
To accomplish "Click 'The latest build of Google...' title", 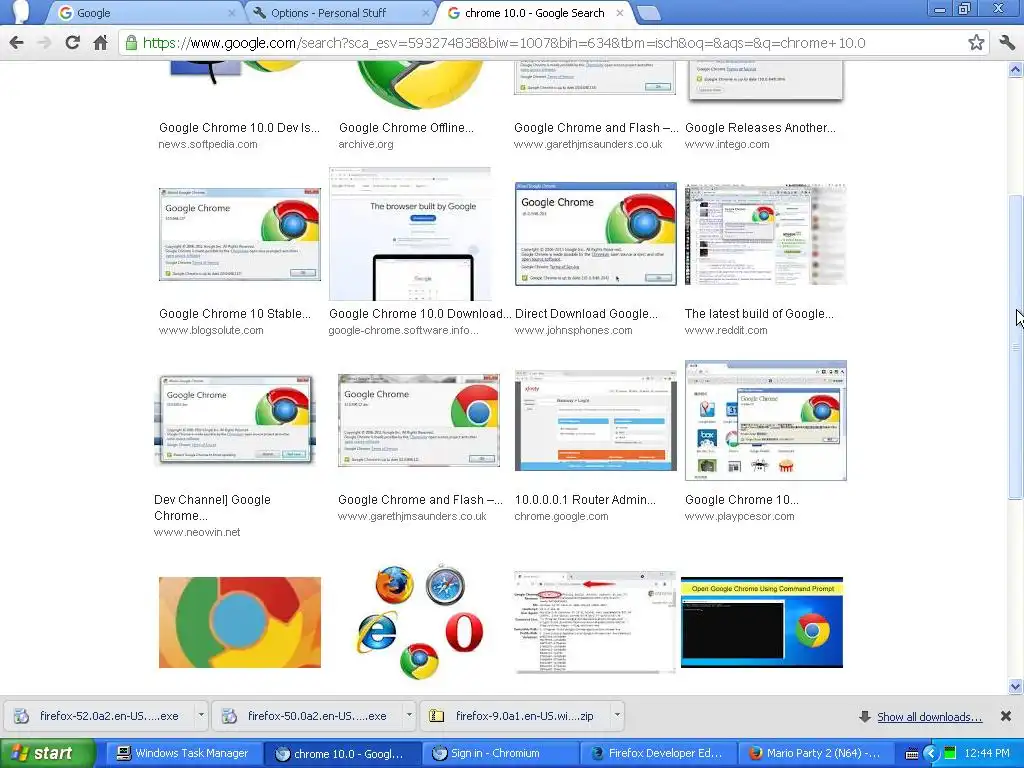I will pos(759,313).
